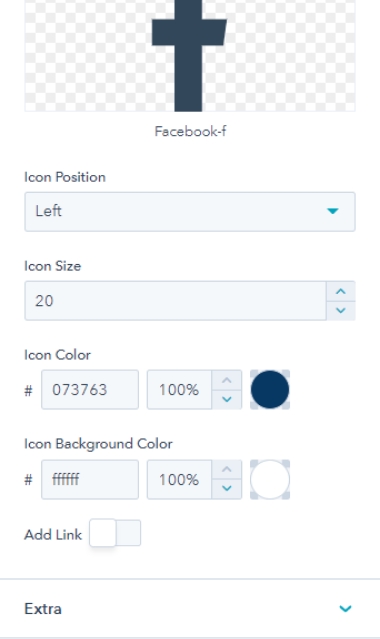Decrease Icon Size with down arrow
This screenshot has height=639, width=380.
click(341, 311)
